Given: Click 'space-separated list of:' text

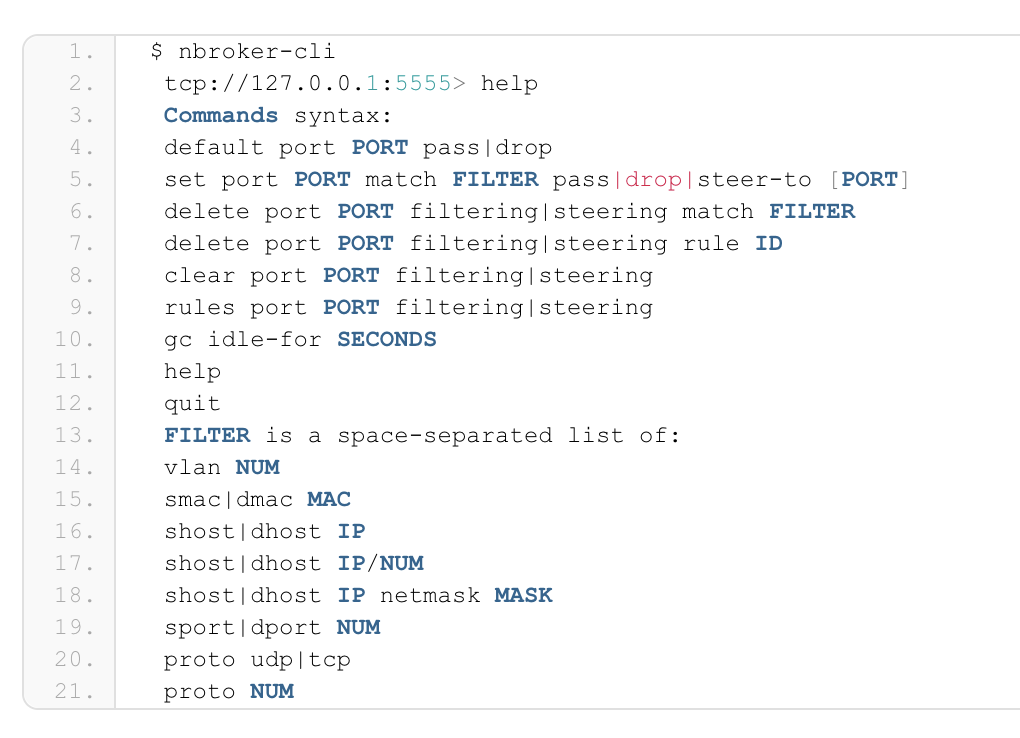Looking at the screenshot, I should coord(508,436).
